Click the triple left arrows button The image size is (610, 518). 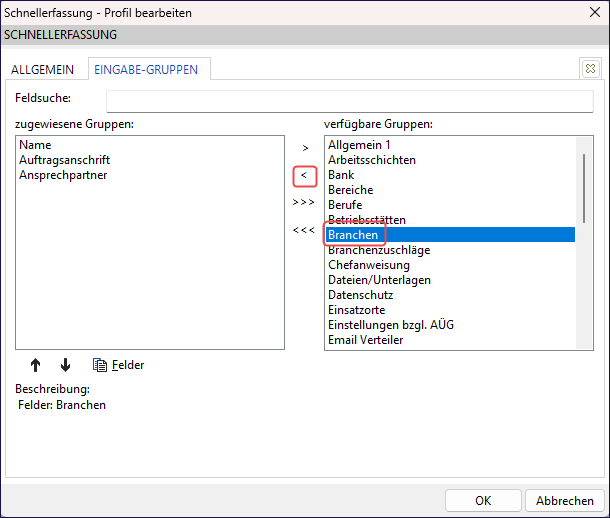click(x=304, y=231)
